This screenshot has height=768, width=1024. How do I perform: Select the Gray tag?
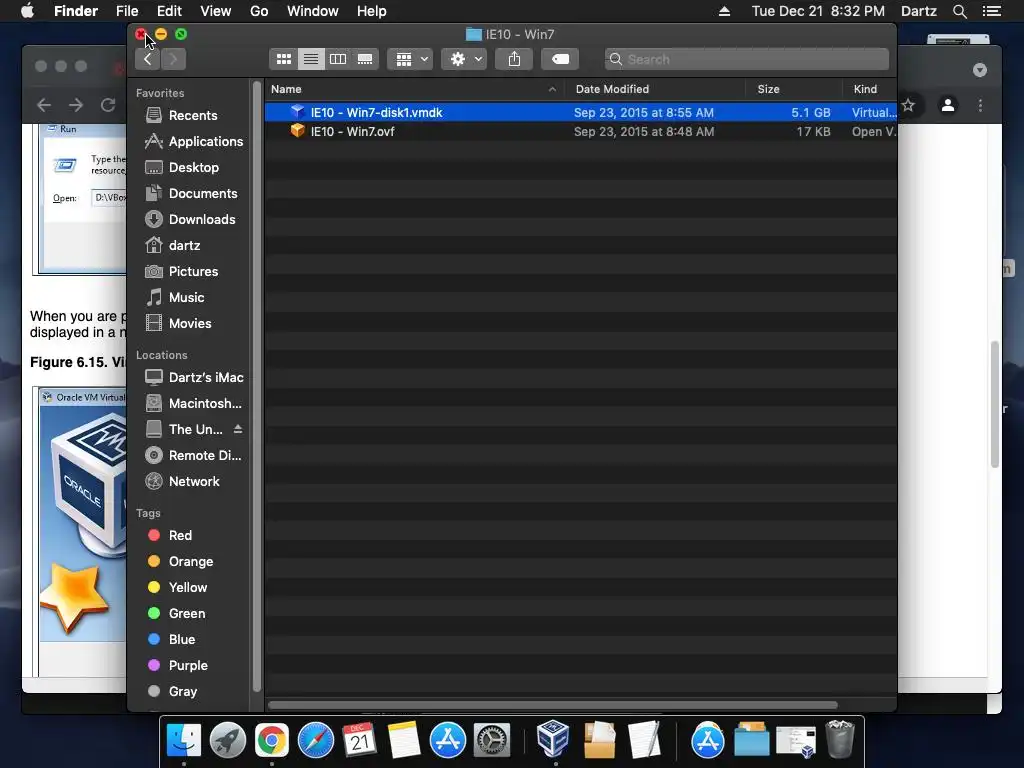(172, 692)
